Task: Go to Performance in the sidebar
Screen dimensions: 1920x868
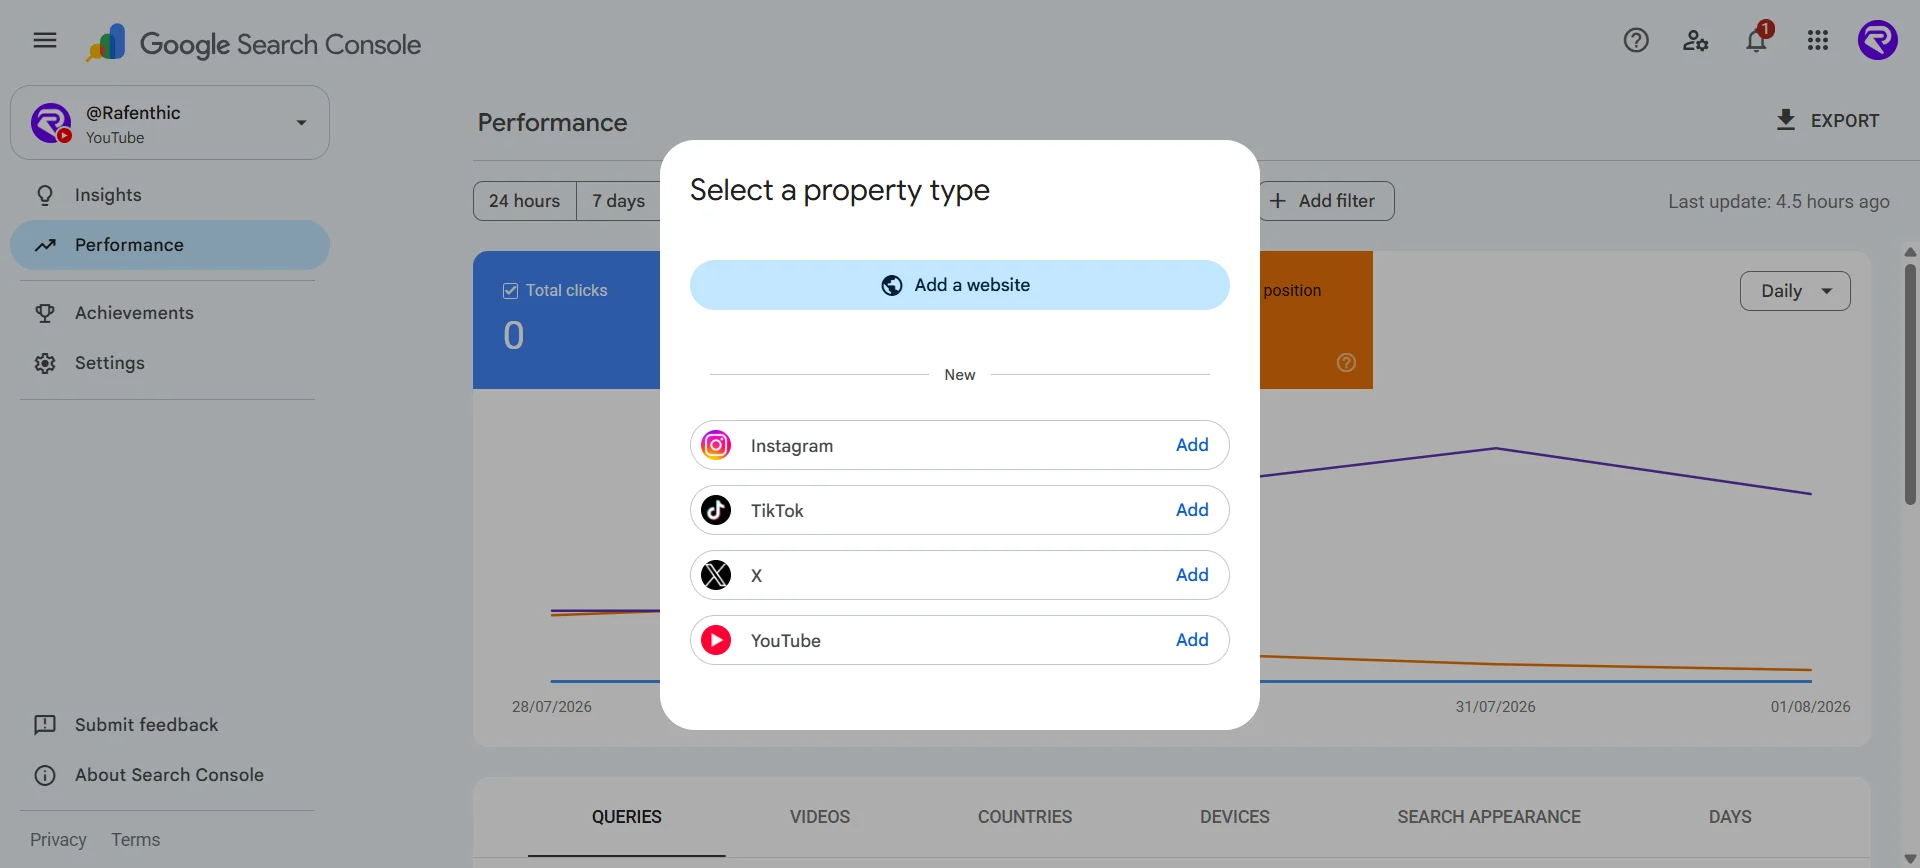Action: [170, 245]
